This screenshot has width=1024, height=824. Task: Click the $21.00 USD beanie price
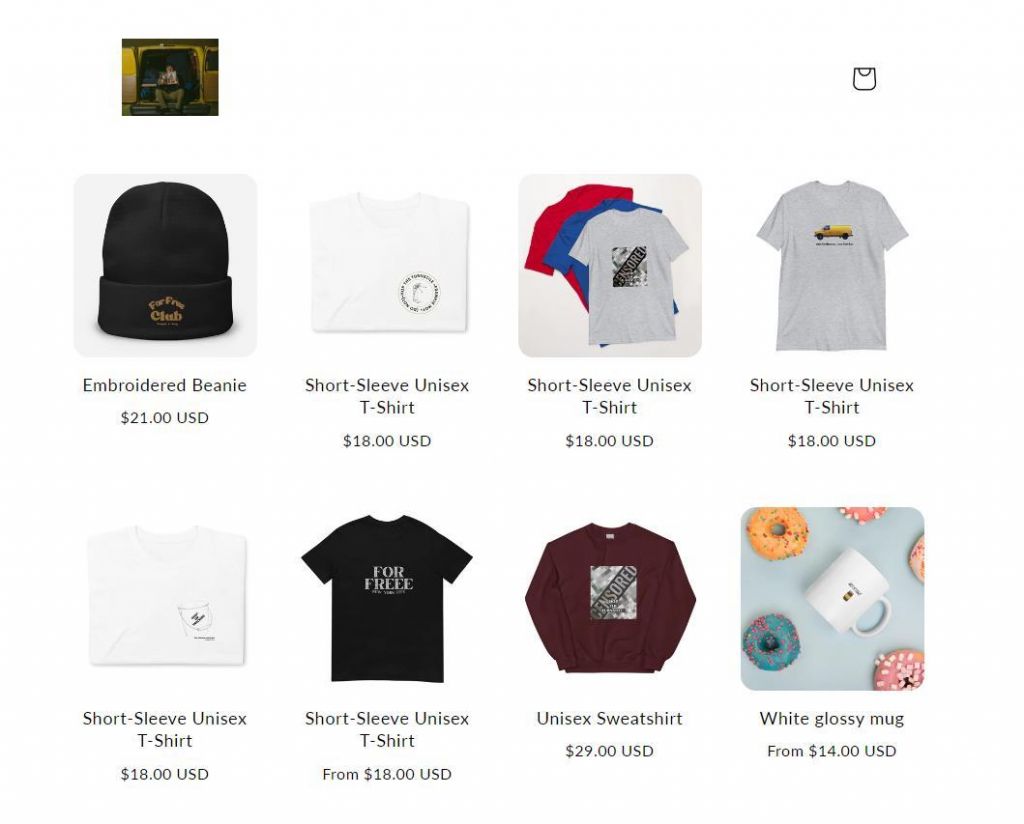click(x=165, y=418)
